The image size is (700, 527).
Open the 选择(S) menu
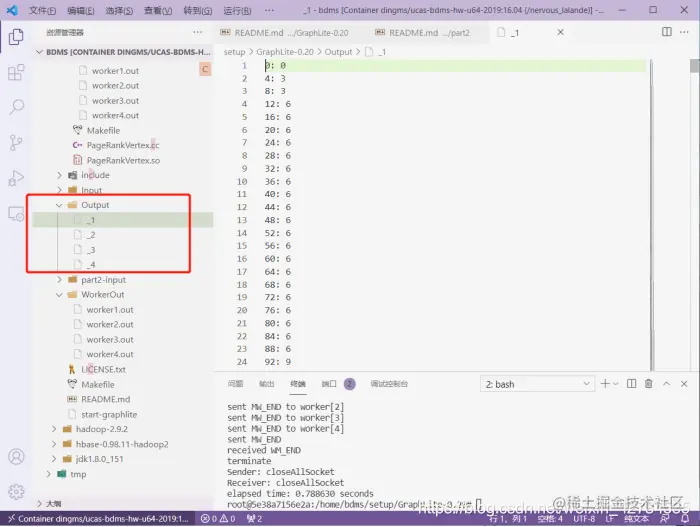(119, 10)
